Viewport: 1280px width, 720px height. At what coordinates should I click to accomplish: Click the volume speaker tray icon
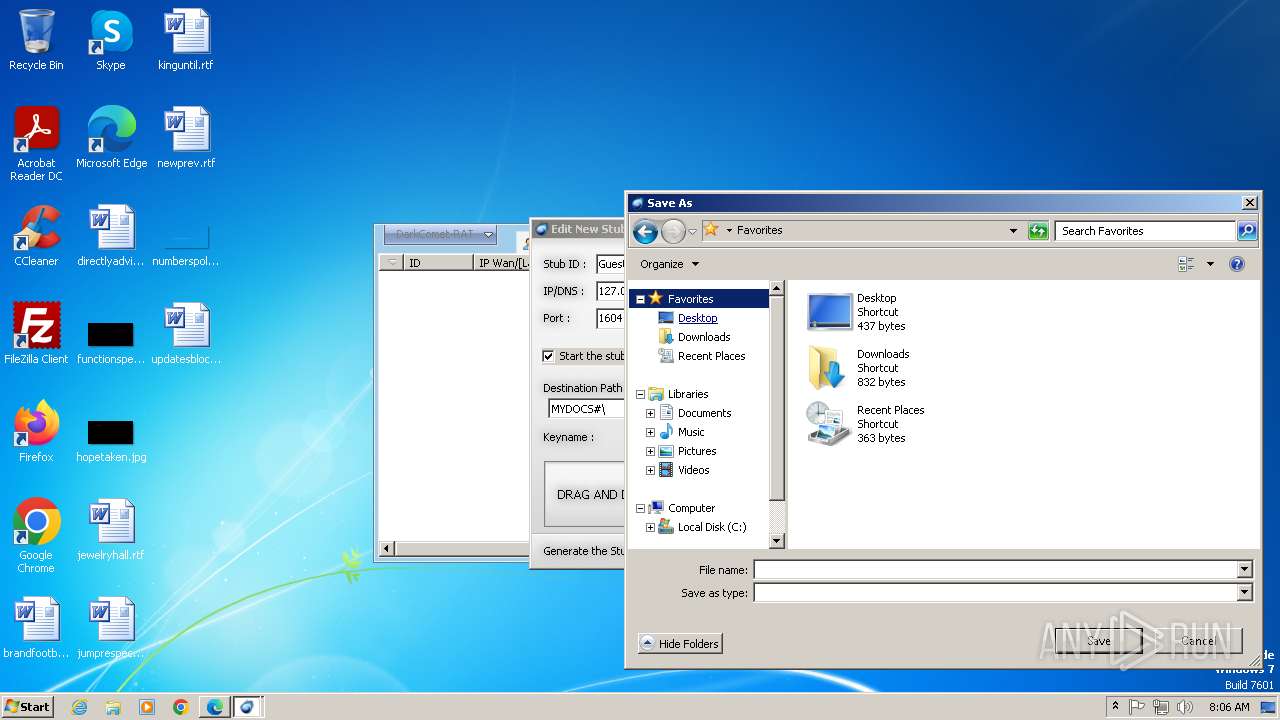(x=1186, y=707)
